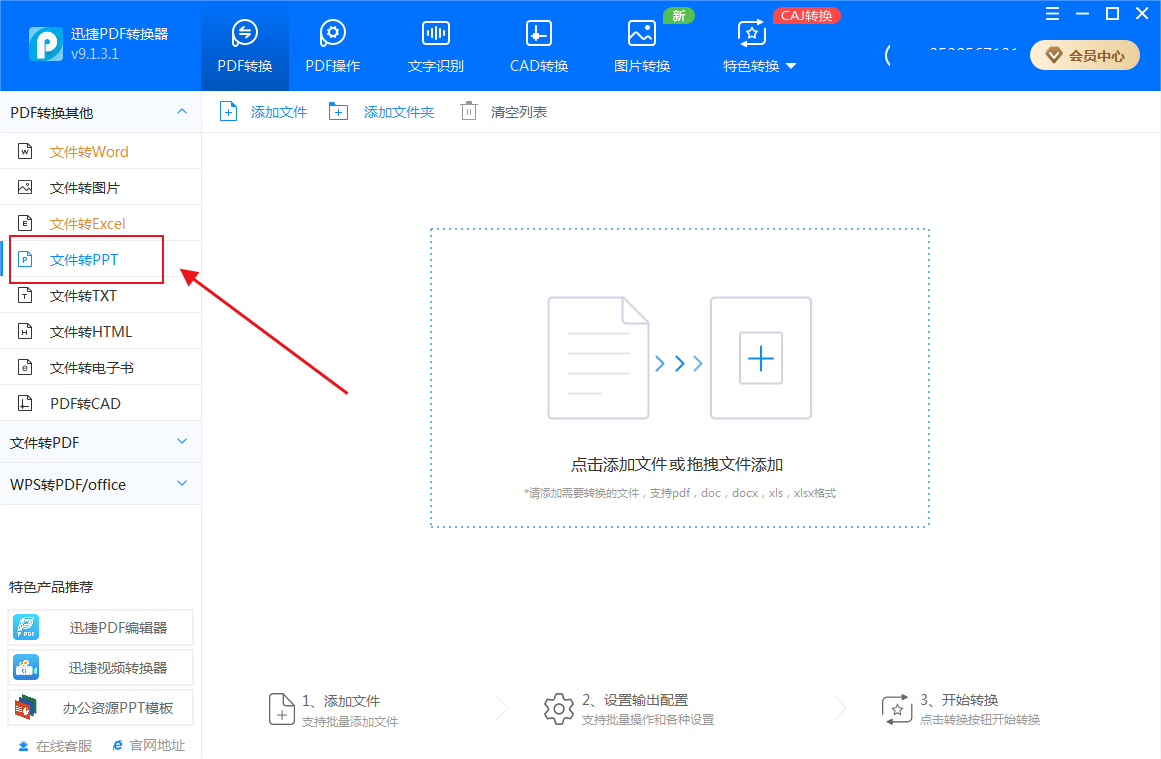Open 办公资源PPT模板 recommended product
The height and width of the screenshot is (759, 1161).
pos(101,708)
